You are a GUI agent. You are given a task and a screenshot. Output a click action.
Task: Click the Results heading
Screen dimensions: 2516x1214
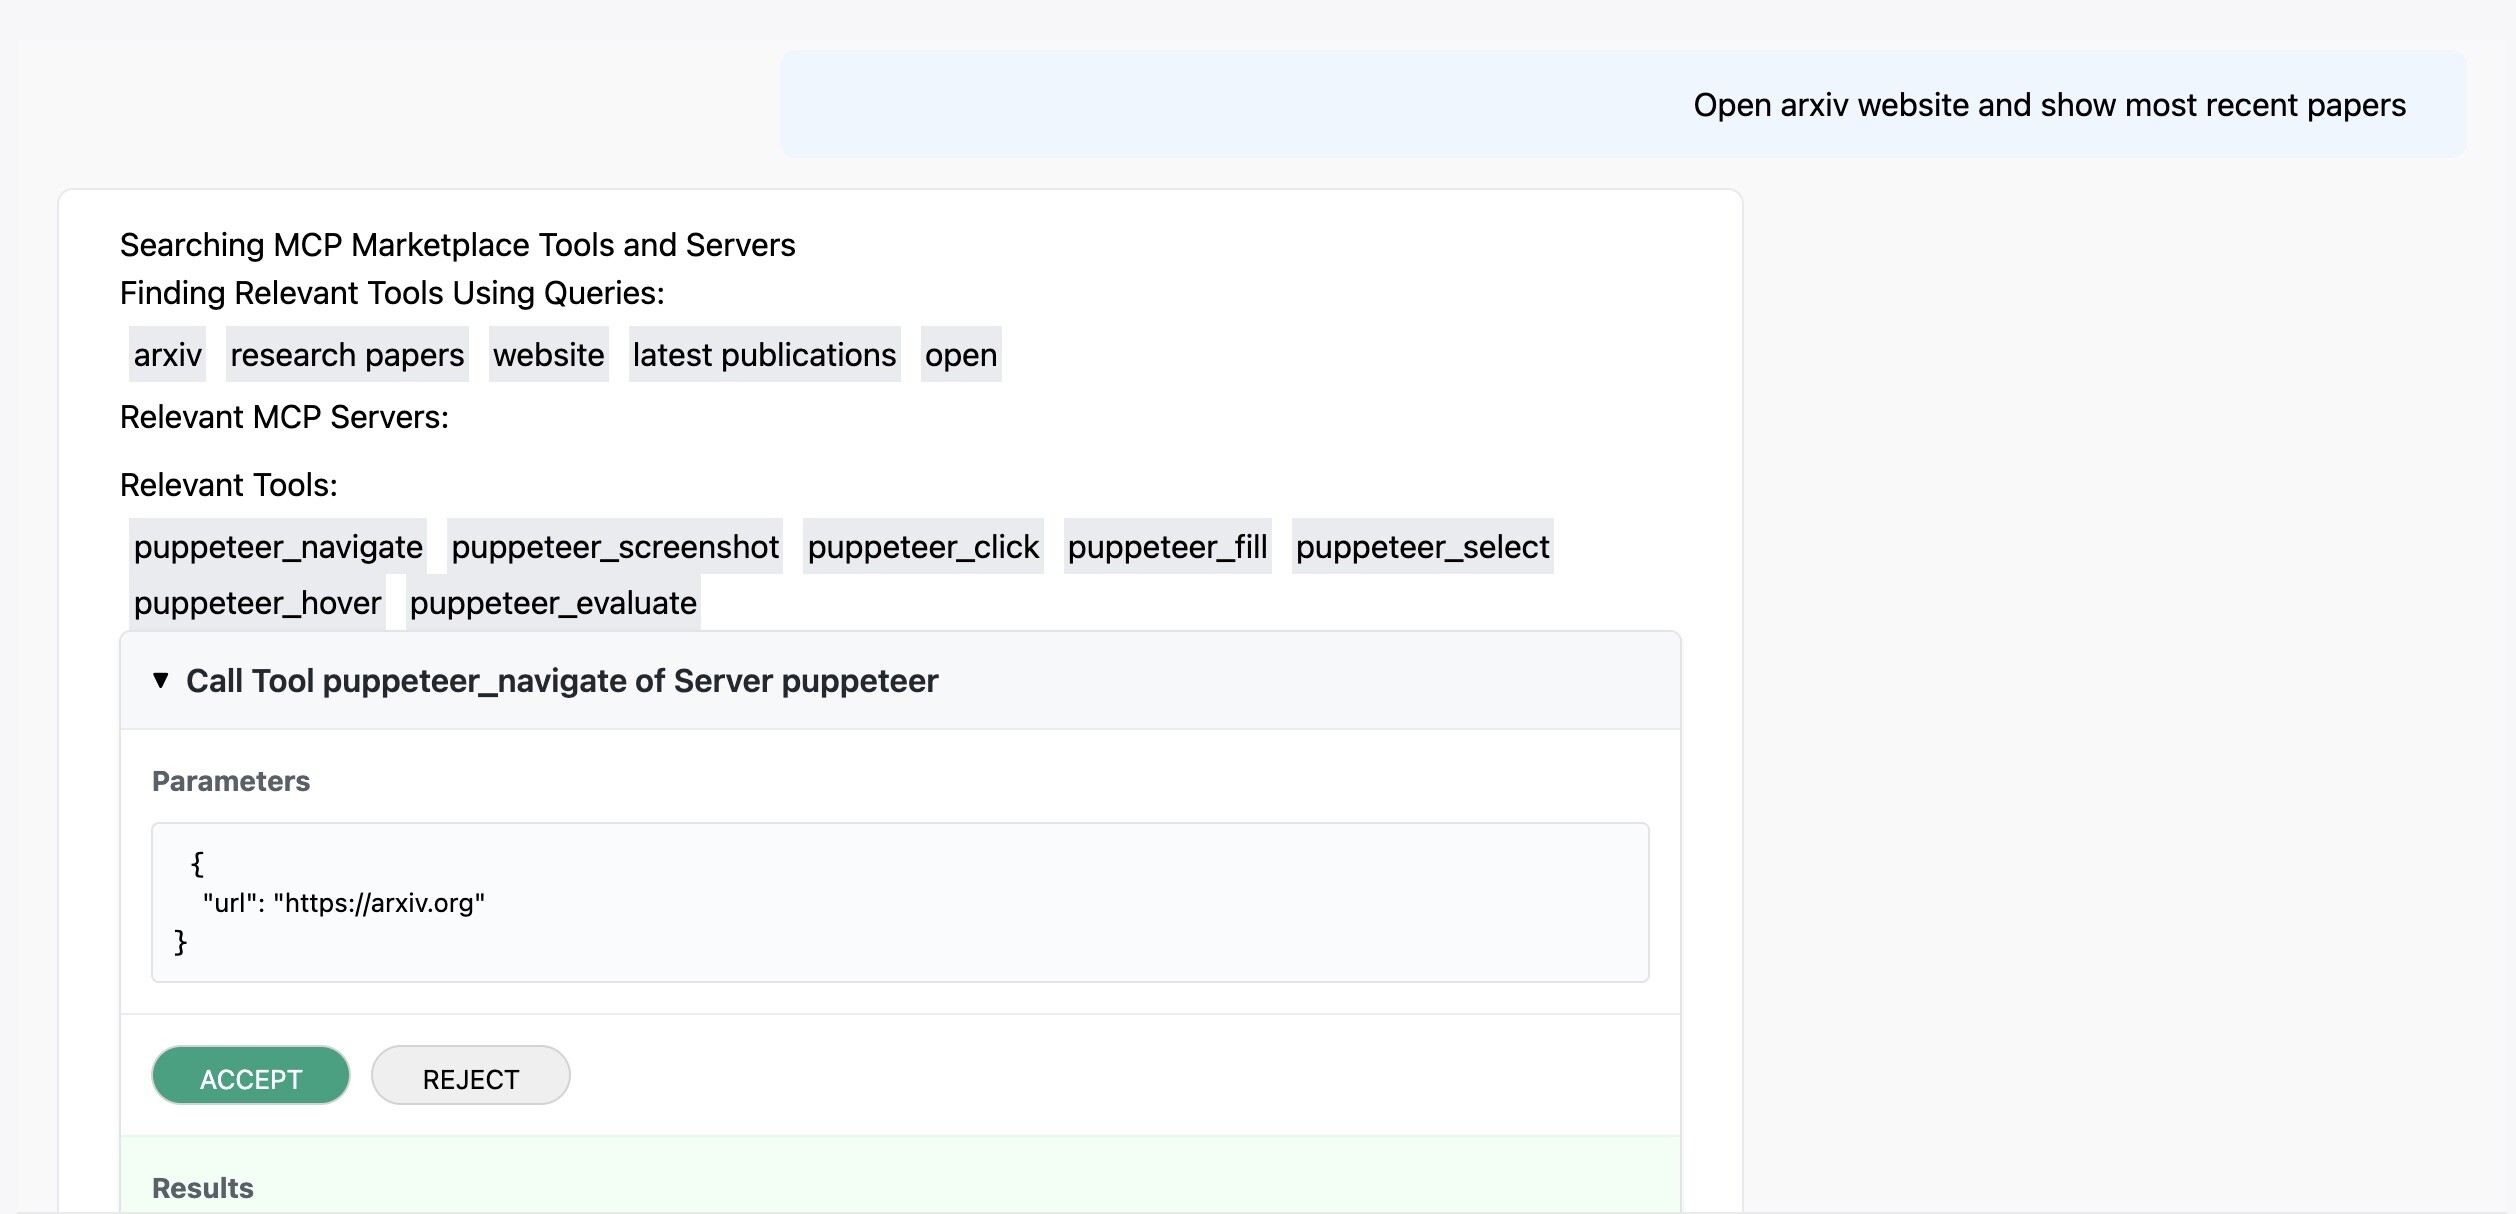coord(203,1189)
